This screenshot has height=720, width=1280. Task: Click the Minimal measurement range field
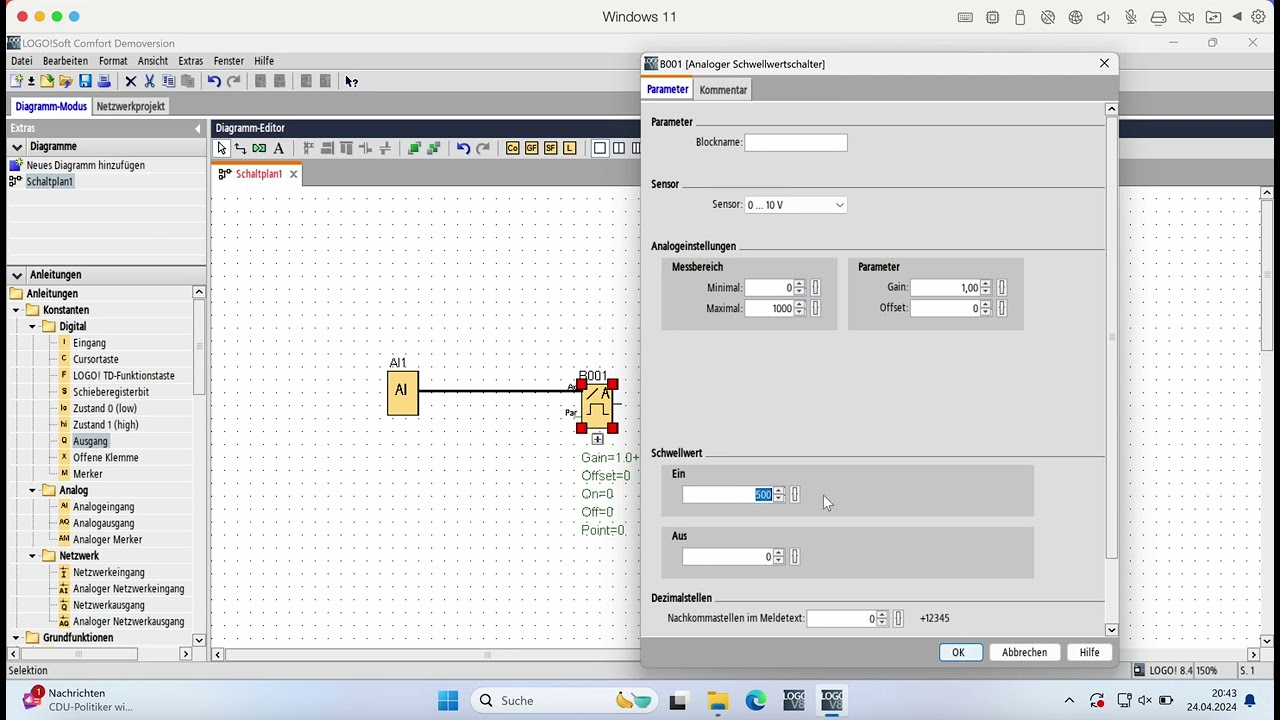[x=769, y=288]
